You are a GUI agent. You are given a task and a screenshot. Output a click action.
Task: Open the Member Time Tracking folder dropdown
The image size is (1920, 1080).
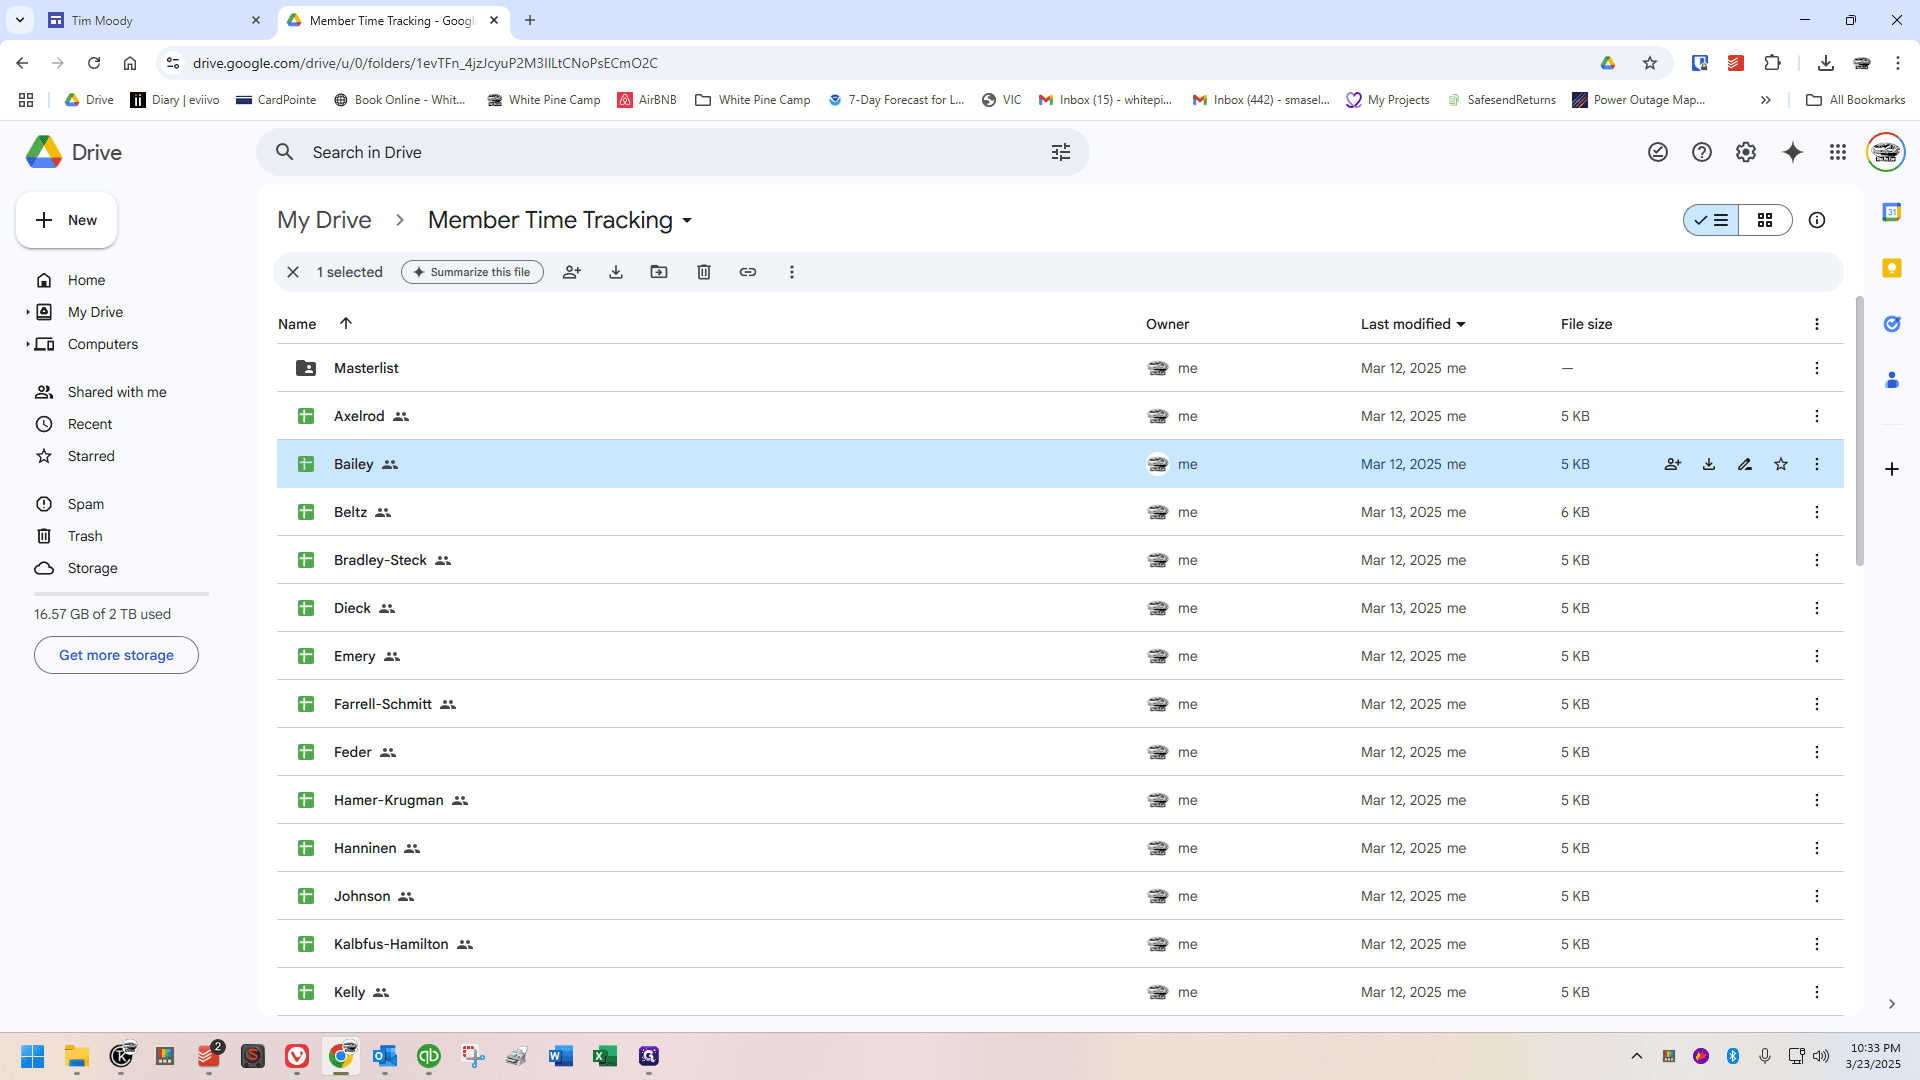click(687, 221)
